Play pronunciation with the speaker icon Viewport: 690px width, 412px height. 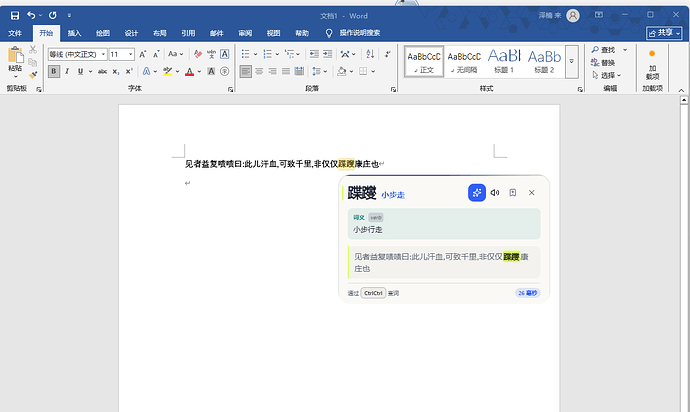pos(495,193)
